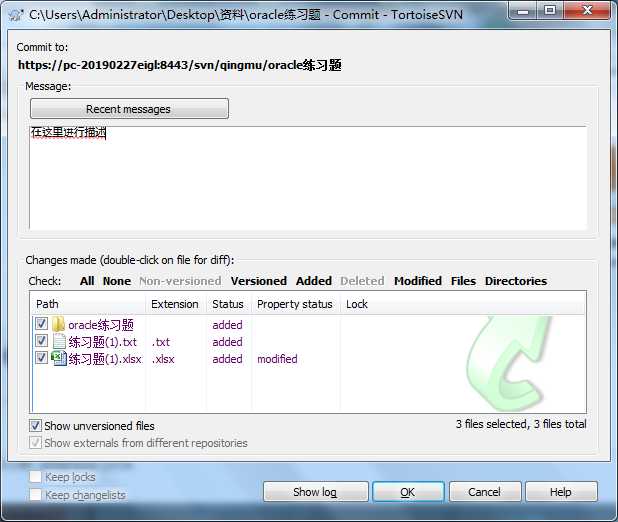This screenshot has width=618, height=522.
Task: Sort by the Status column header
Action: tap(229, 304)
